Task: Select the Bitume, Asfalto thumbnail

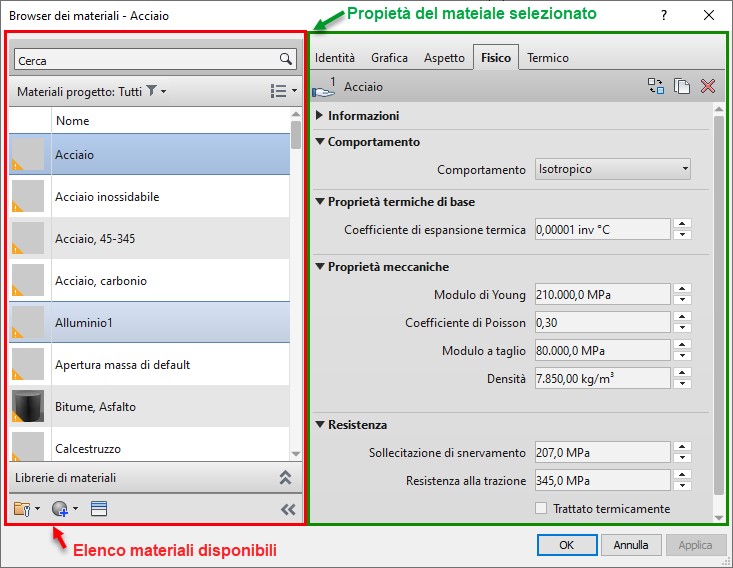Action: point(28,406)
